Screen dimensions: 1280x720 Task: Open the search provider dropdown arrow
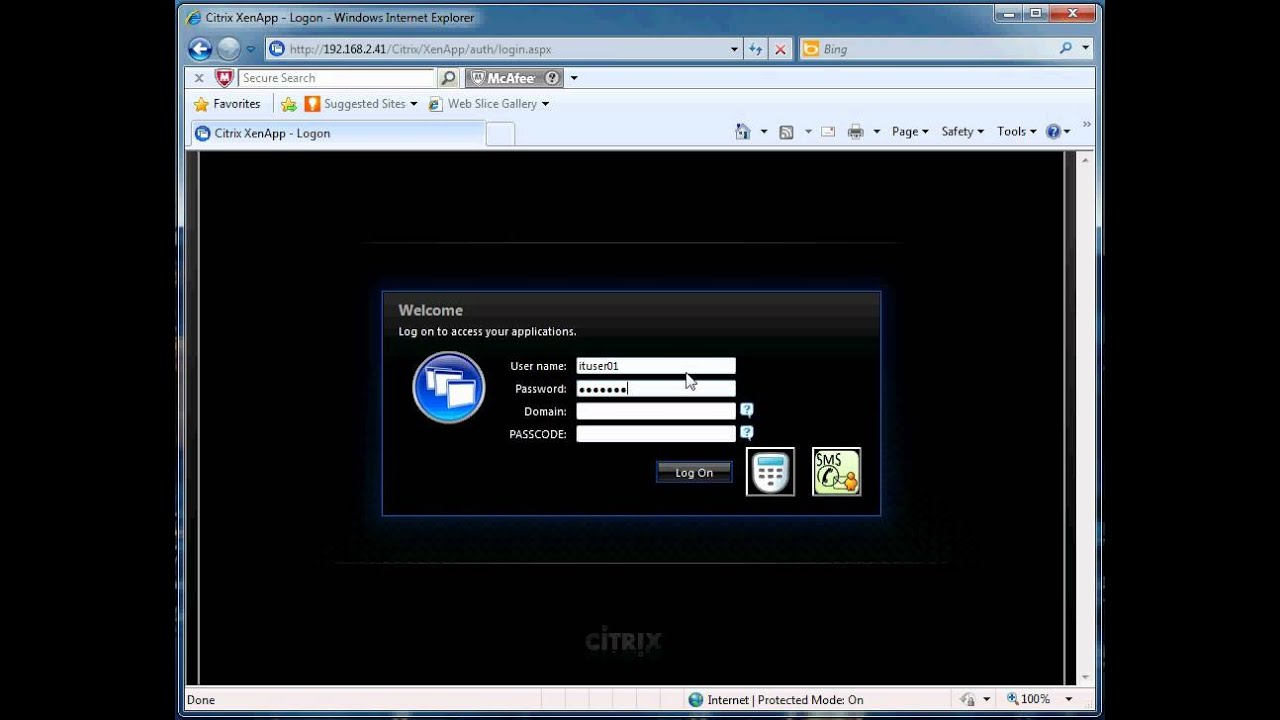tap(1085, 48)
